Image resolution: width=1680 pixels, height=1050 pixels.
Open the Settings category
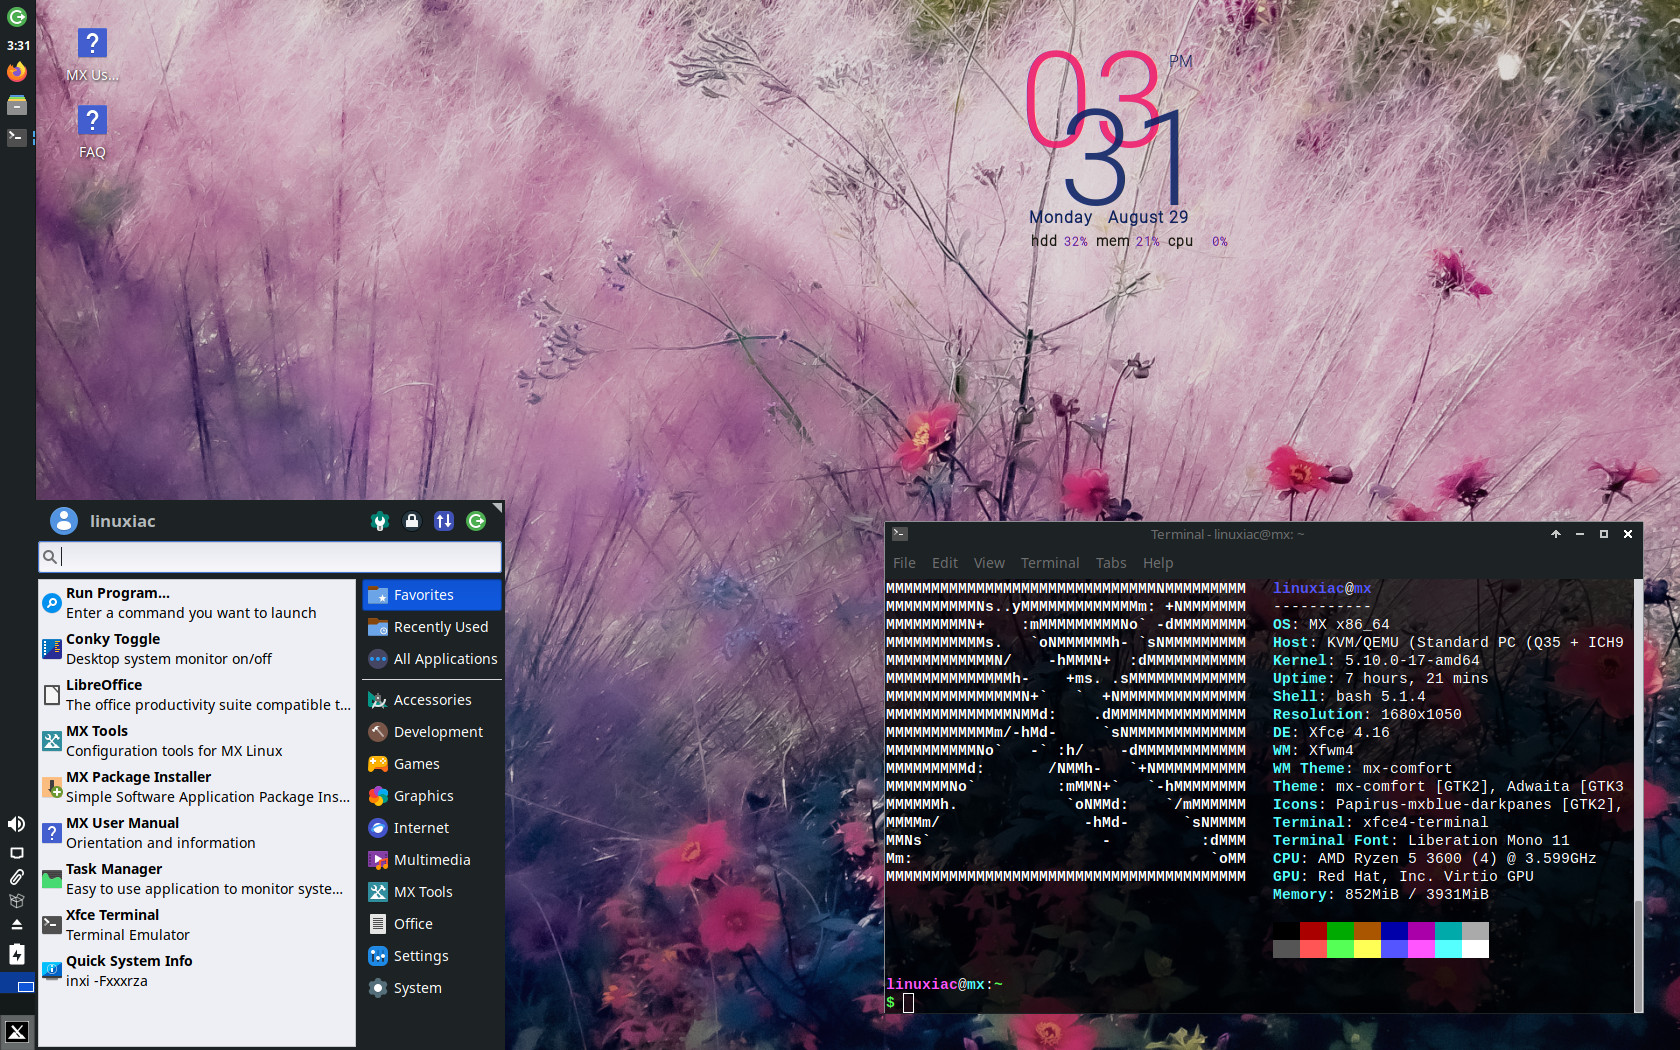[432, 956]
